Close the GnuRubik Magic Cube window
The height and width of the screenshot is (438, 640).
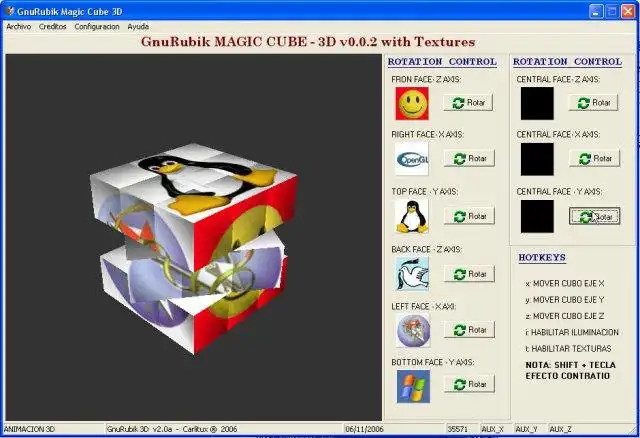[628, 11]
